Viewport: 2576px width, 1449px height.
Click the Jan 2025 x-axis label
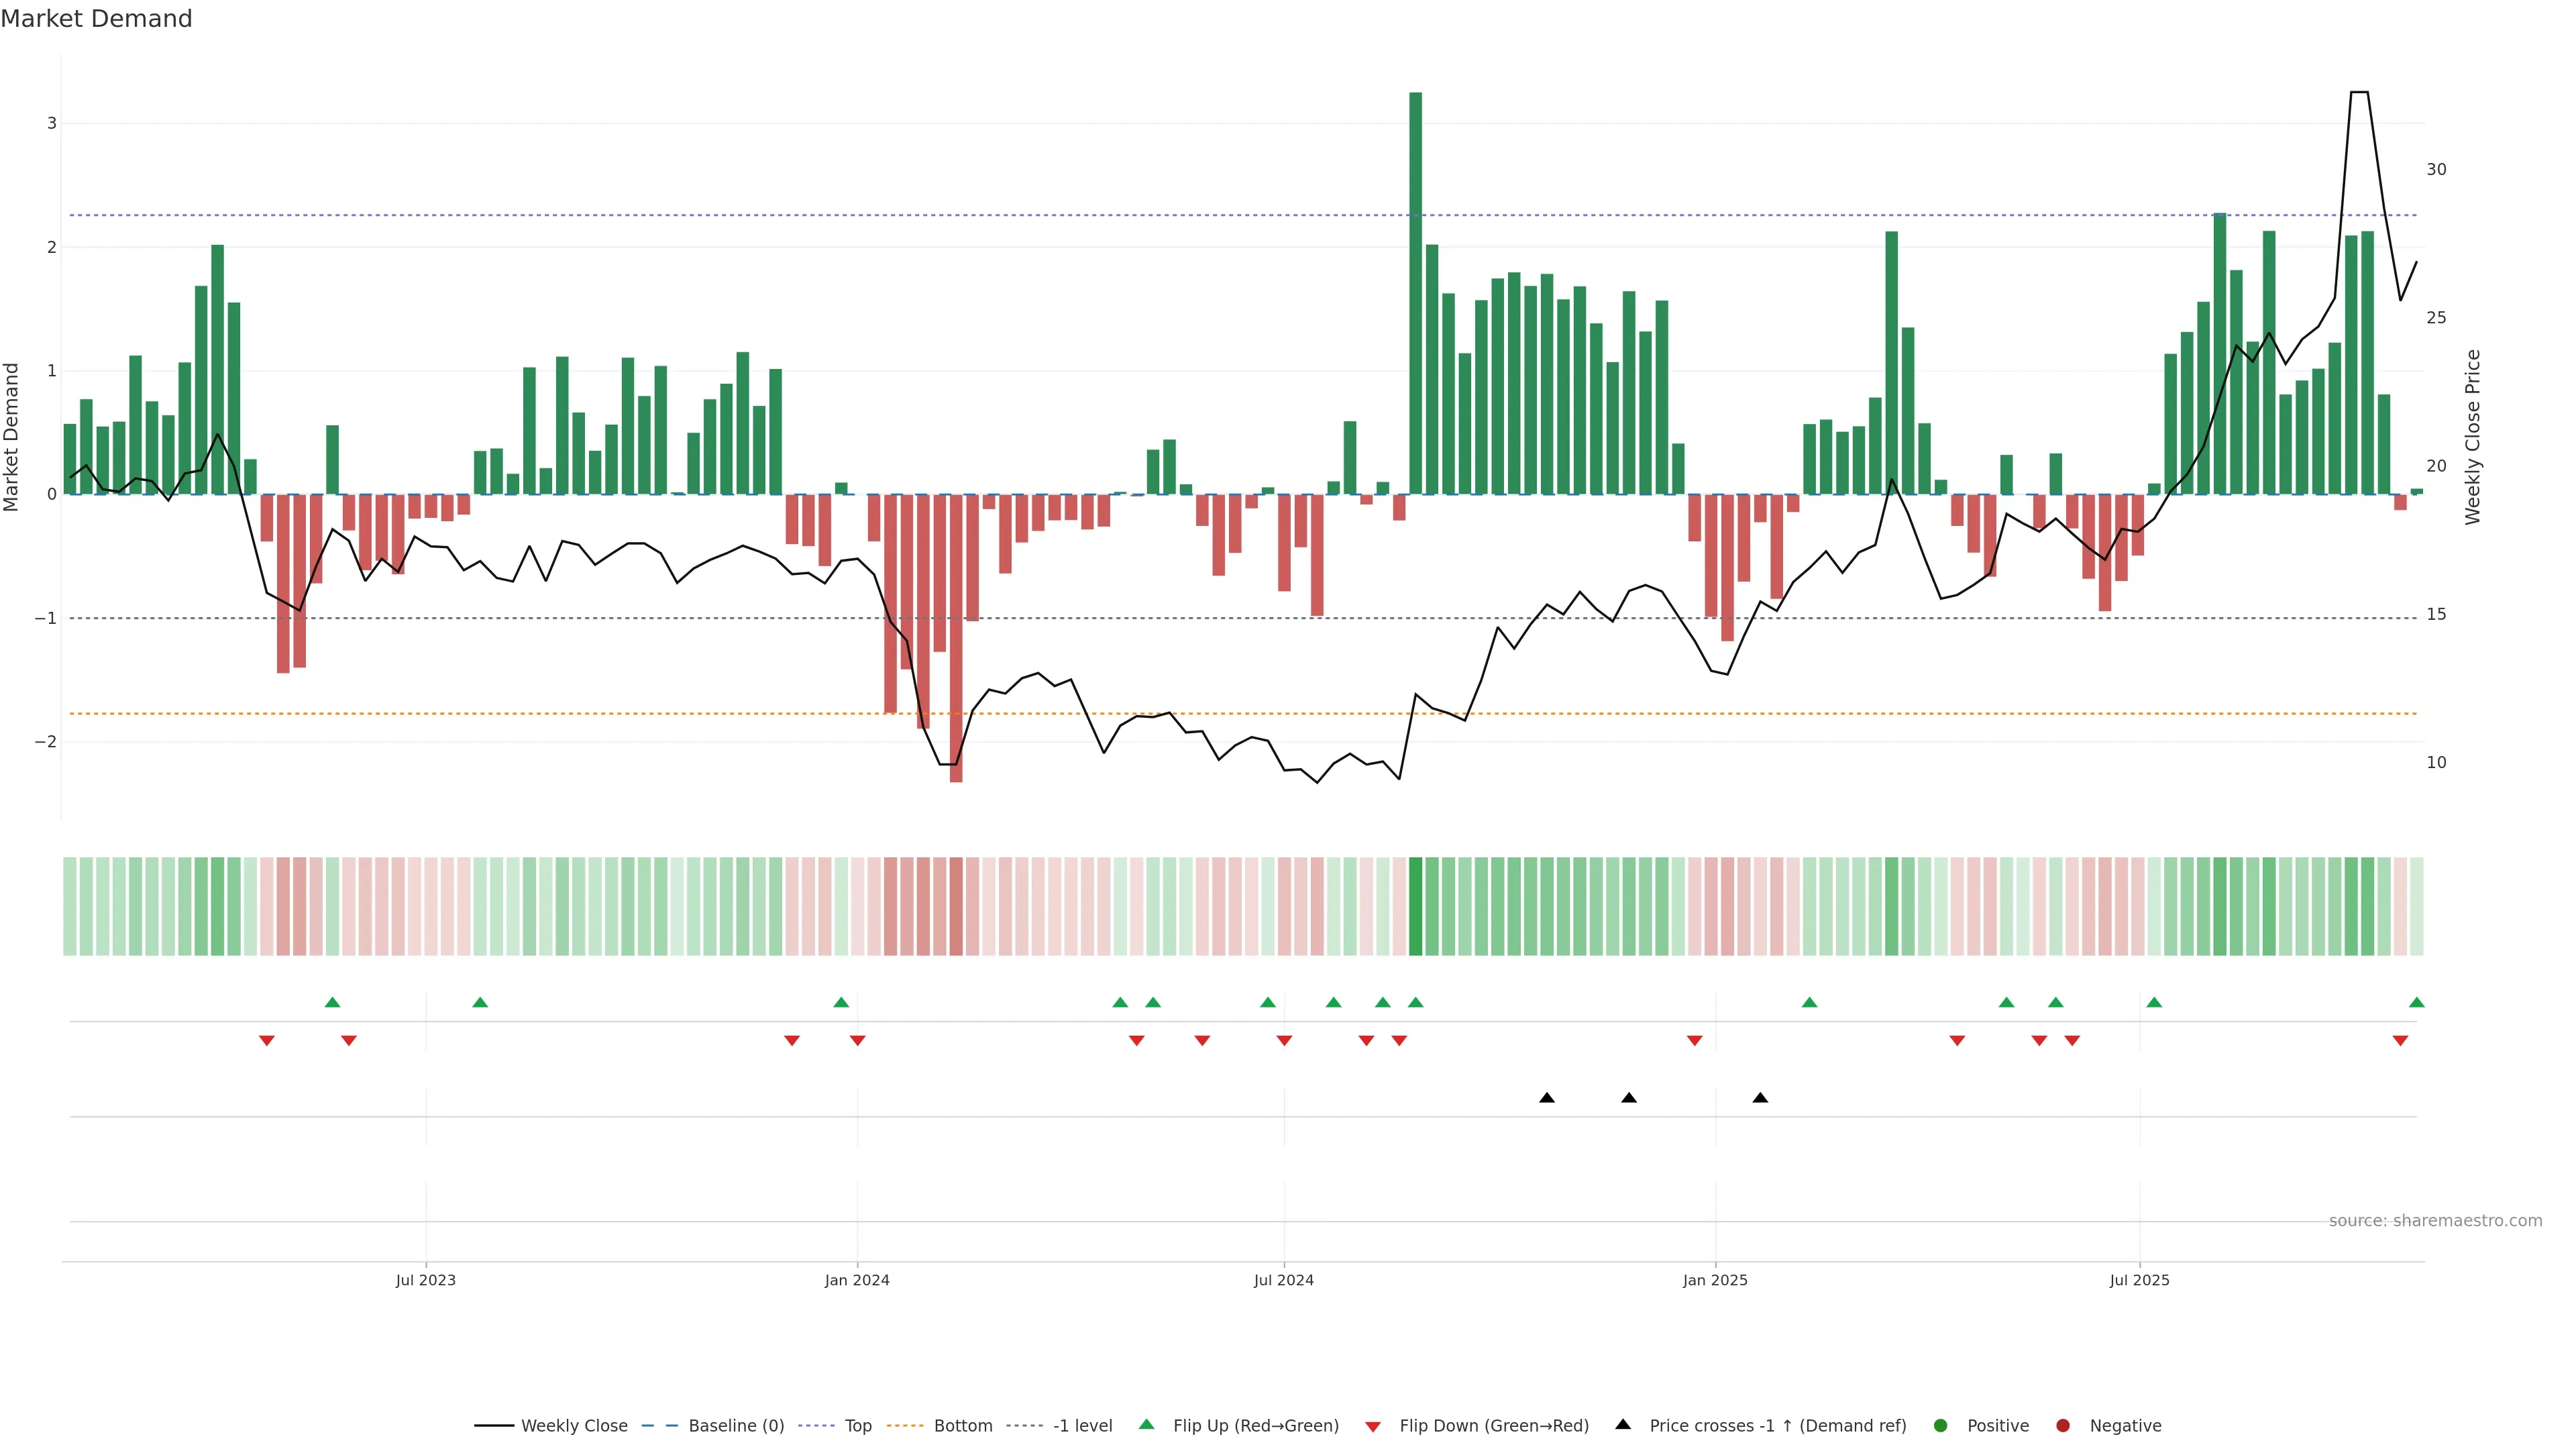pyautogui.click(x=1715, y=1281)
